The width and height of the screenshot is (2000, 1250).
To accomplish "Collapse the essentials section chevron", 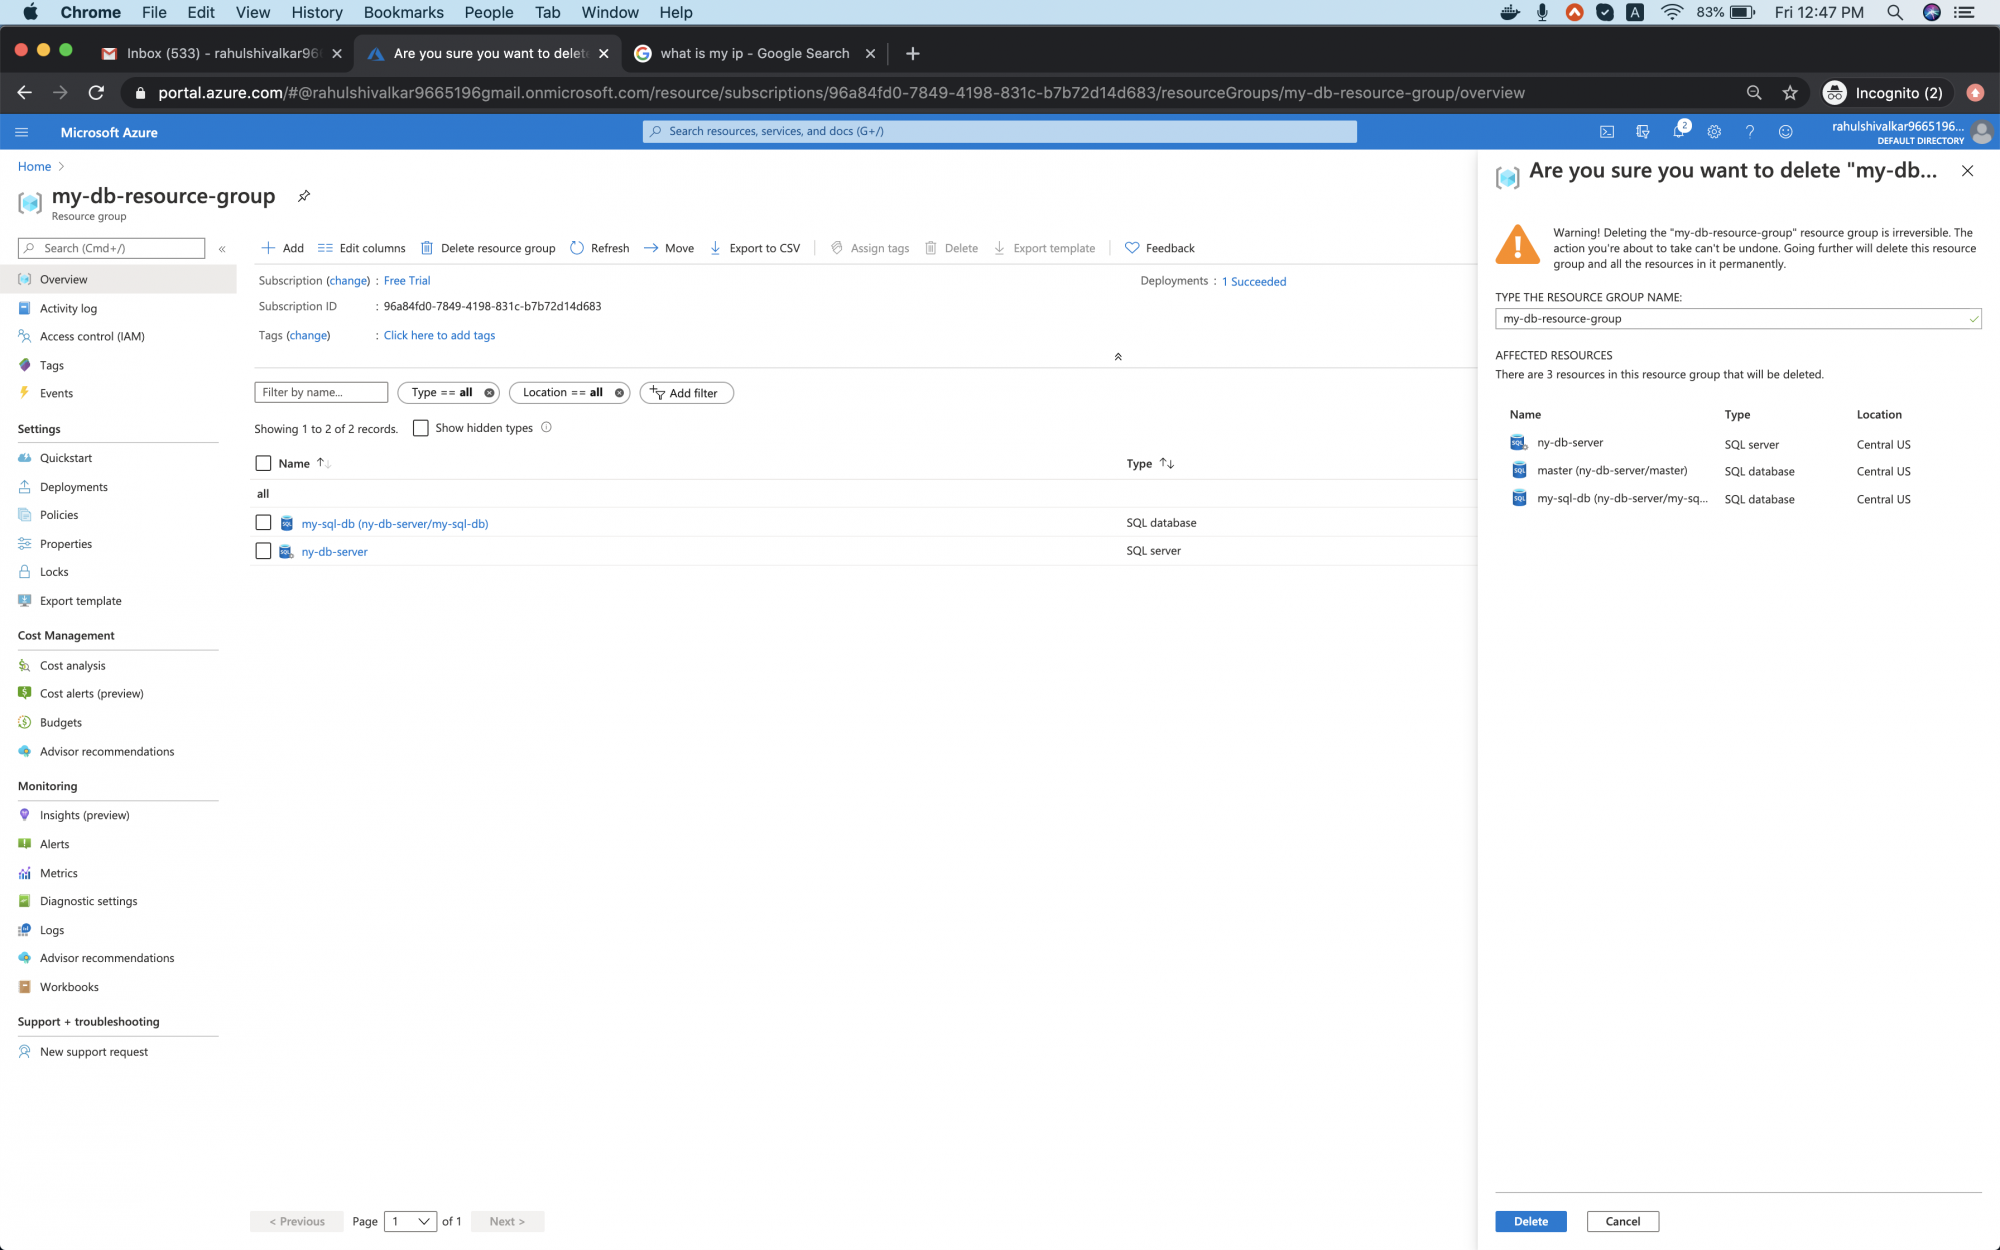I will pyautogui.click(x=1118, y=357).
